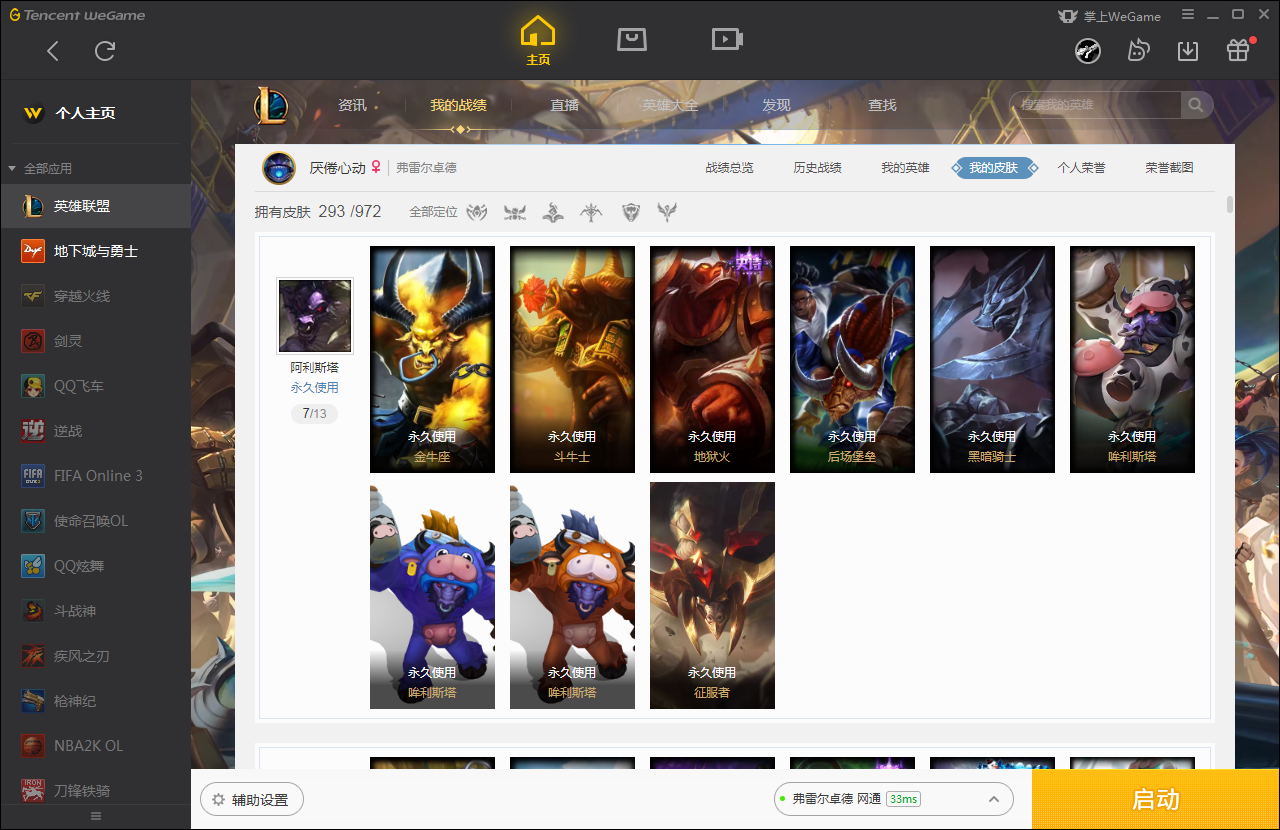The height and width of the screenshot is (830, 1280).
Task: Click the magnifier search button
Action: click(1196, 105)
